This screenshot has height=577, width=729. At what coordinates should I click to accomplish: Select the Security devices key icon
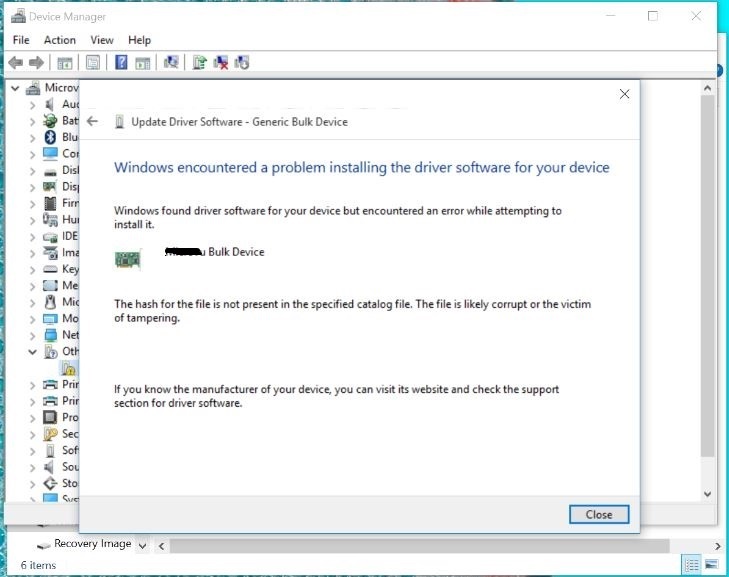tap(50, 433)
